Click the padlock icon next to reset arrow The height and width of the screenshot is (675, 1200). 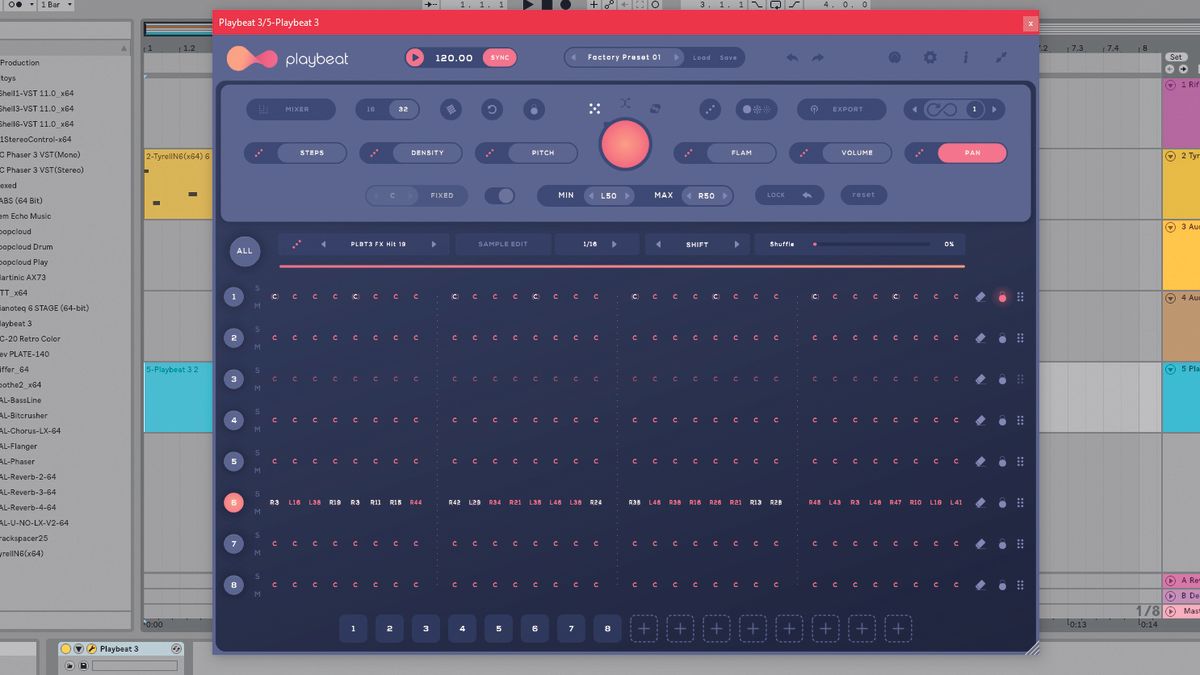point(534,110)
